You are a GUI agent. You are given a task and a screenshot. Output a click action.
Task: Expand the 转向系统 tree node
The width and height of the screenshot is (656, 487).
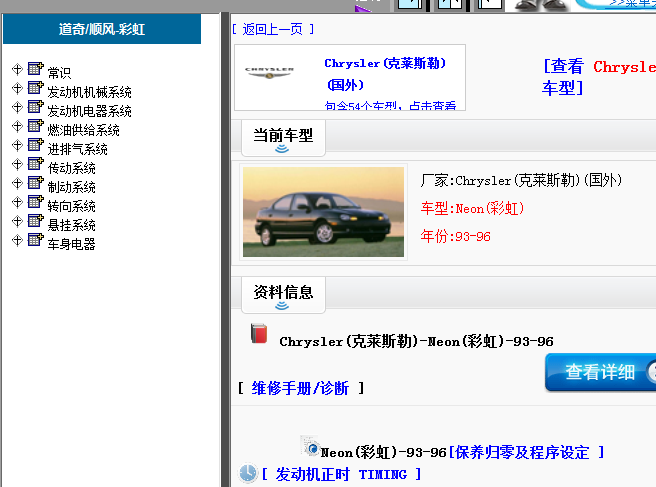click(17, 202)
